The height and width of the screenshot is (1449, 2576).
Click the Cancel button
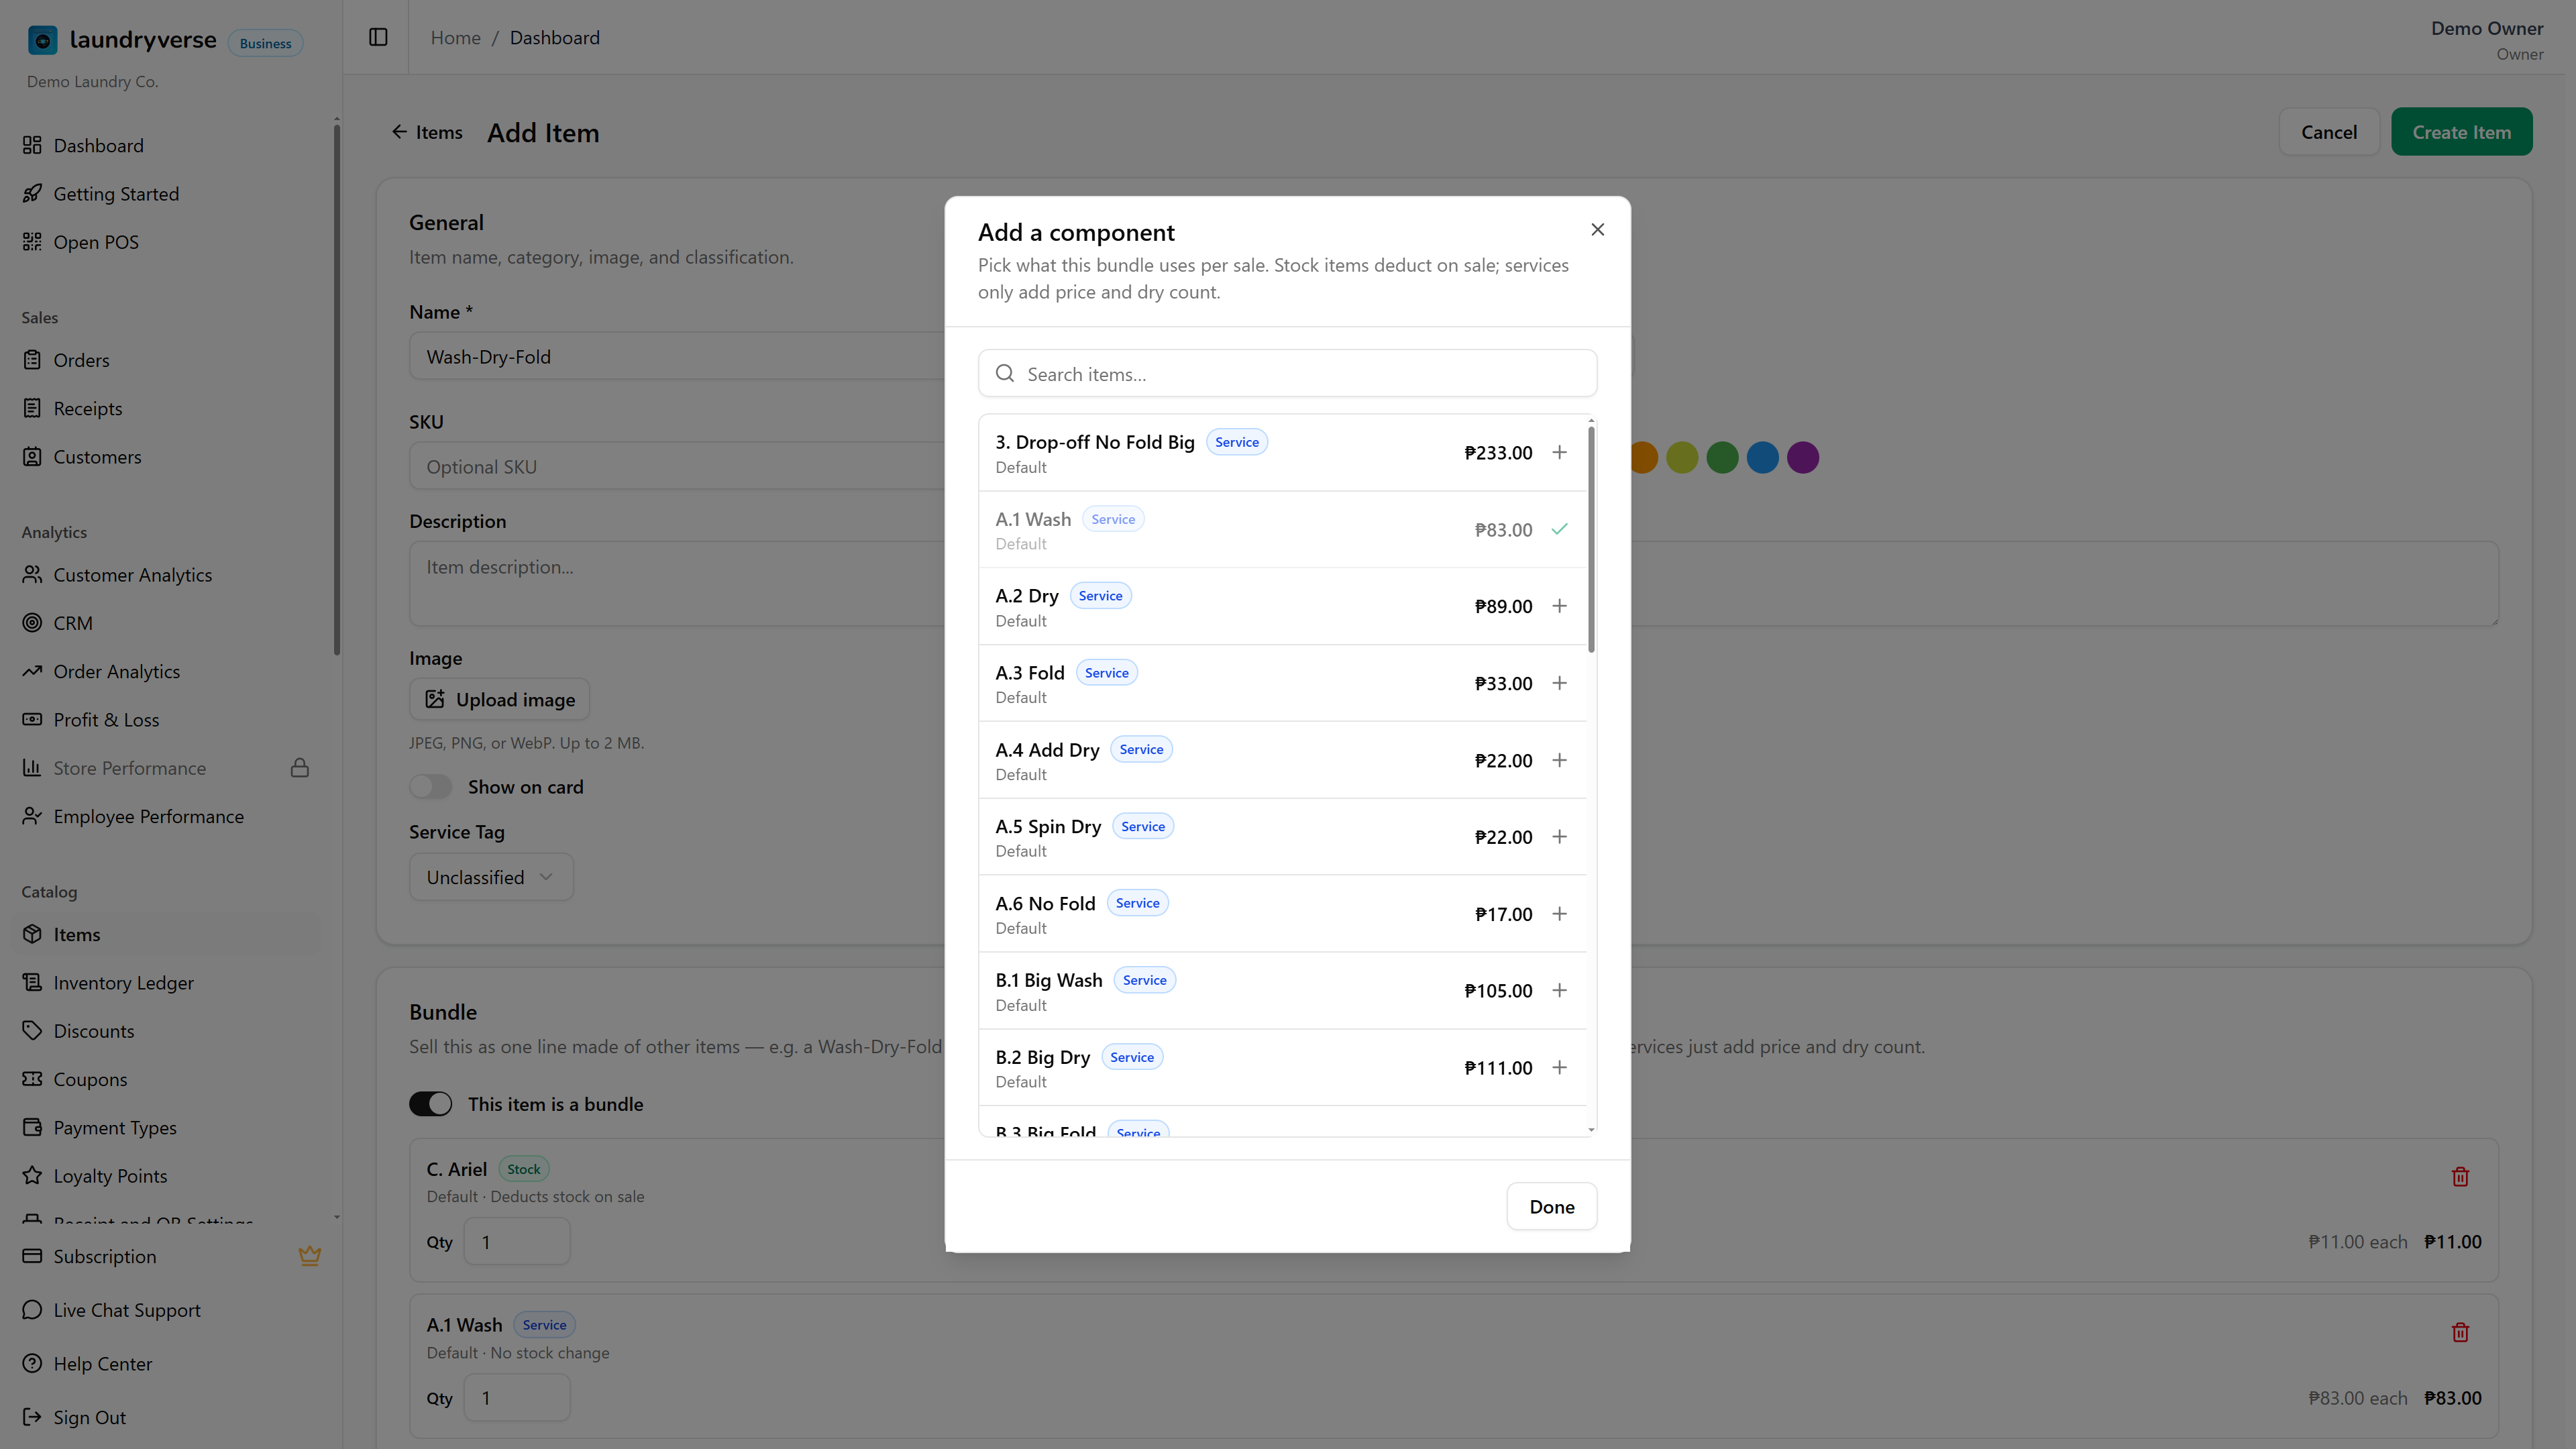pyautogui.click(x=2328, y=132)
